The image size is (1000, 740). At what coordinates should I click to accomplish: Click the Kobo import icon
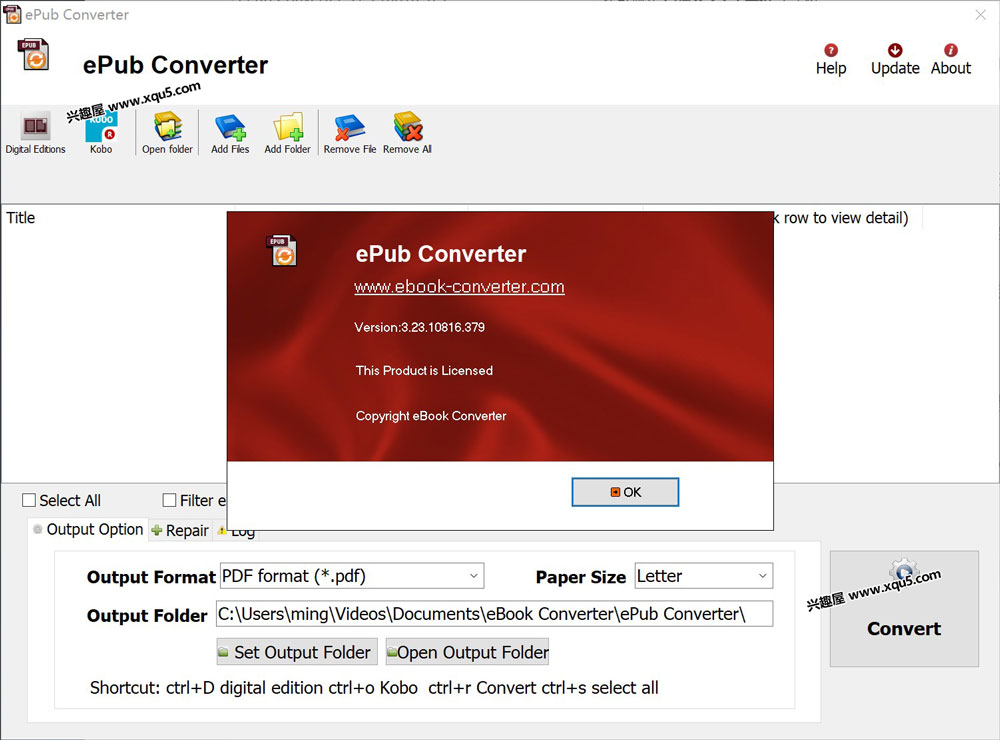(101, 133)
